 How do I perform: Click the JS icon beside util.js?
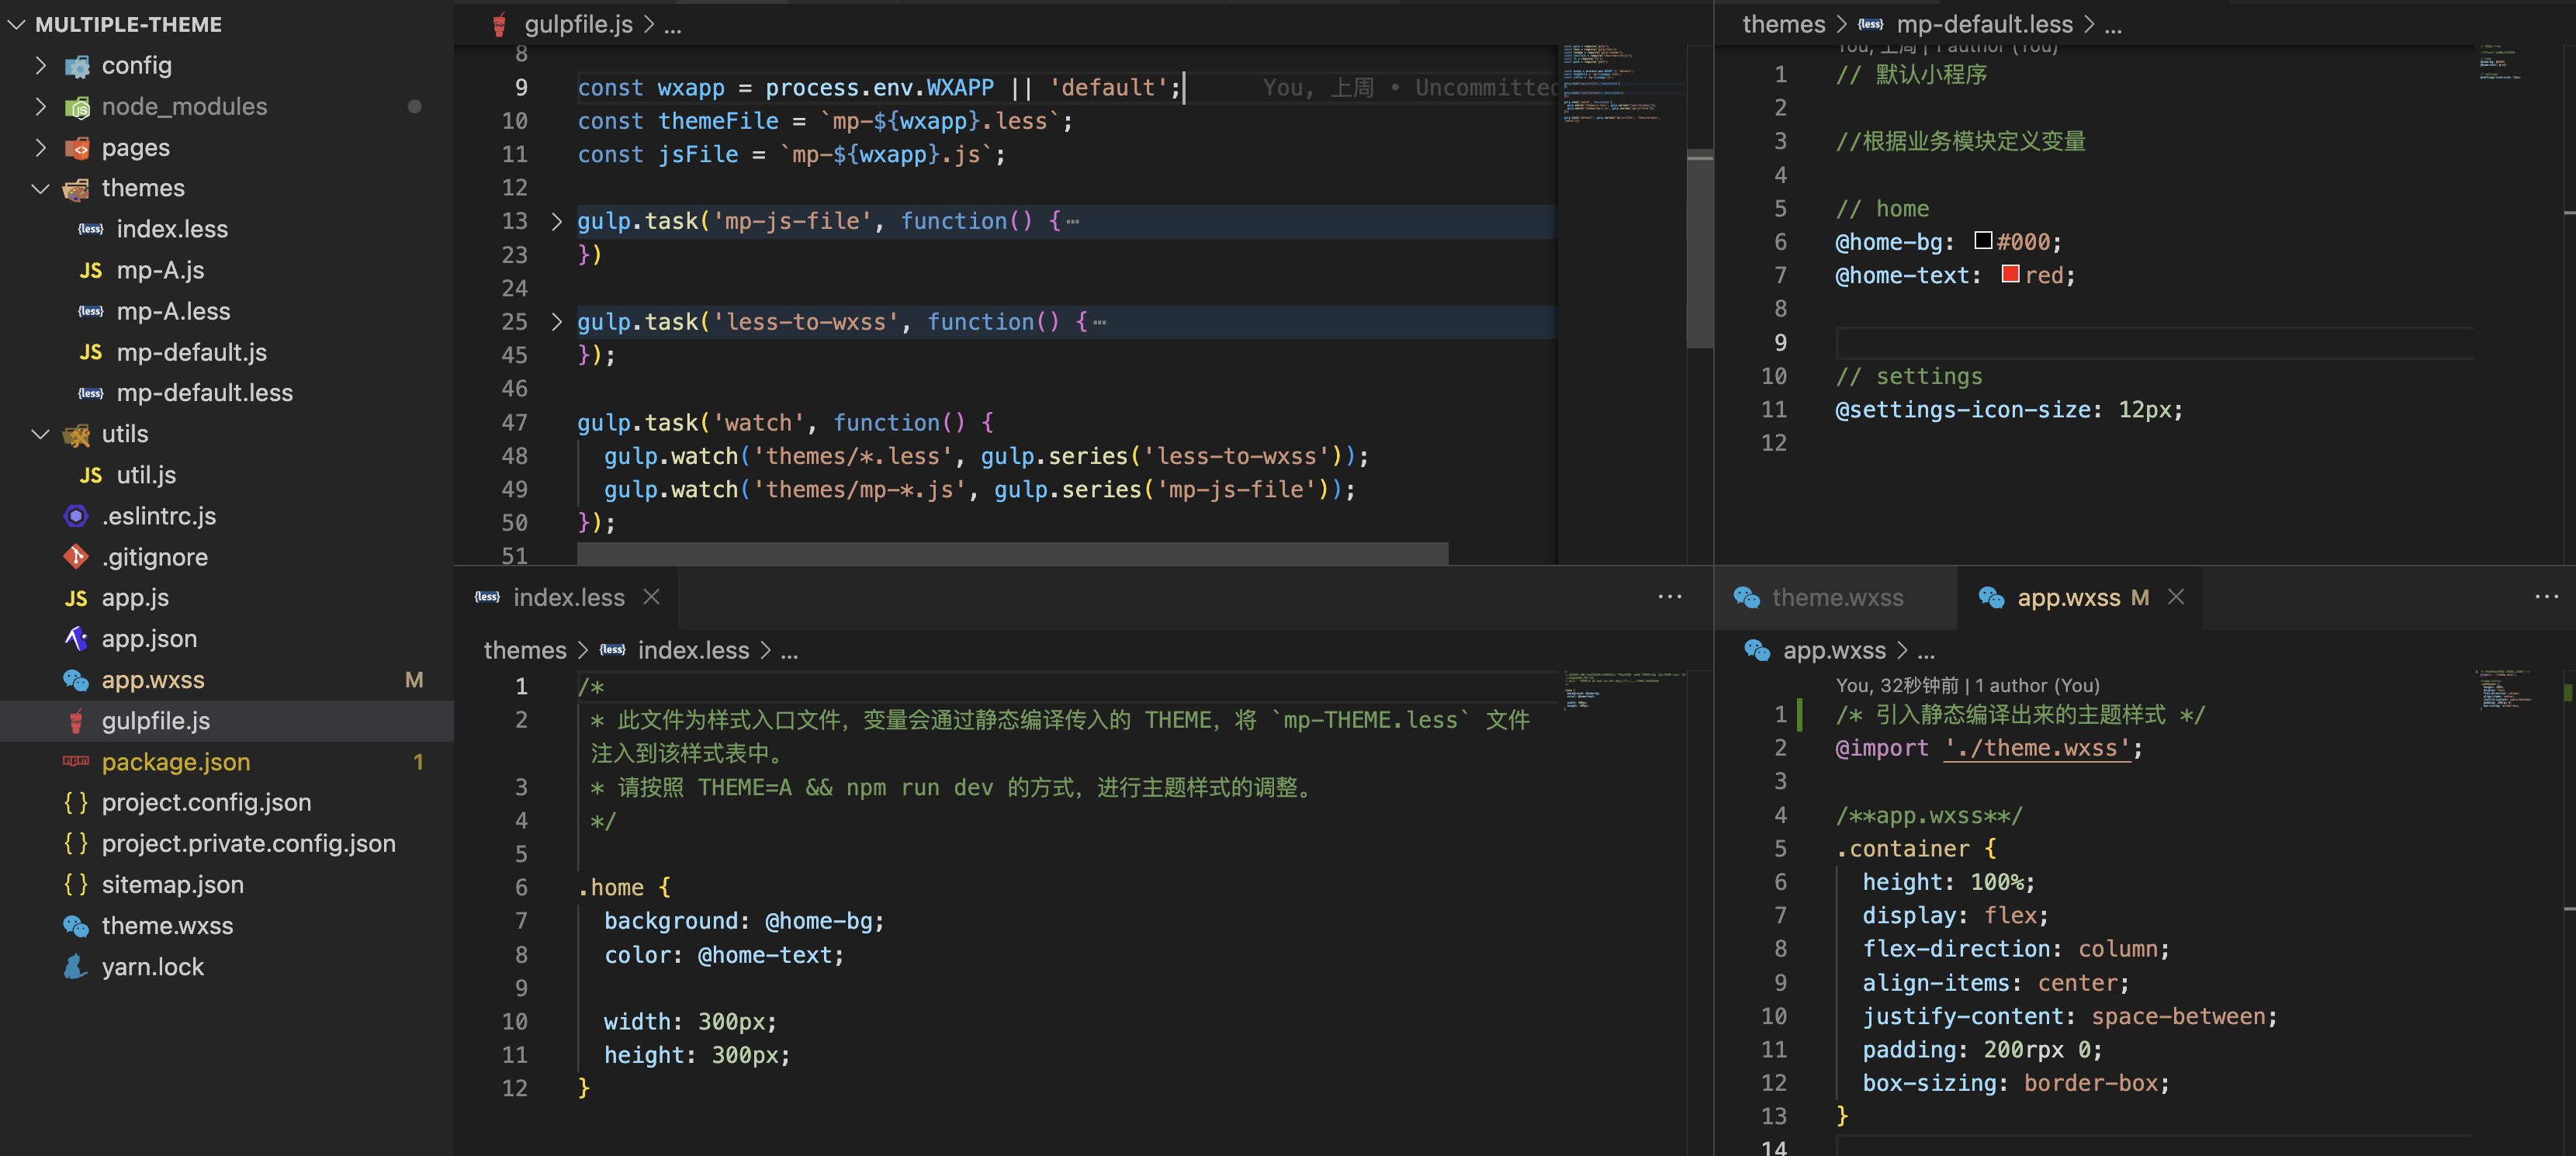click(91, 475)
